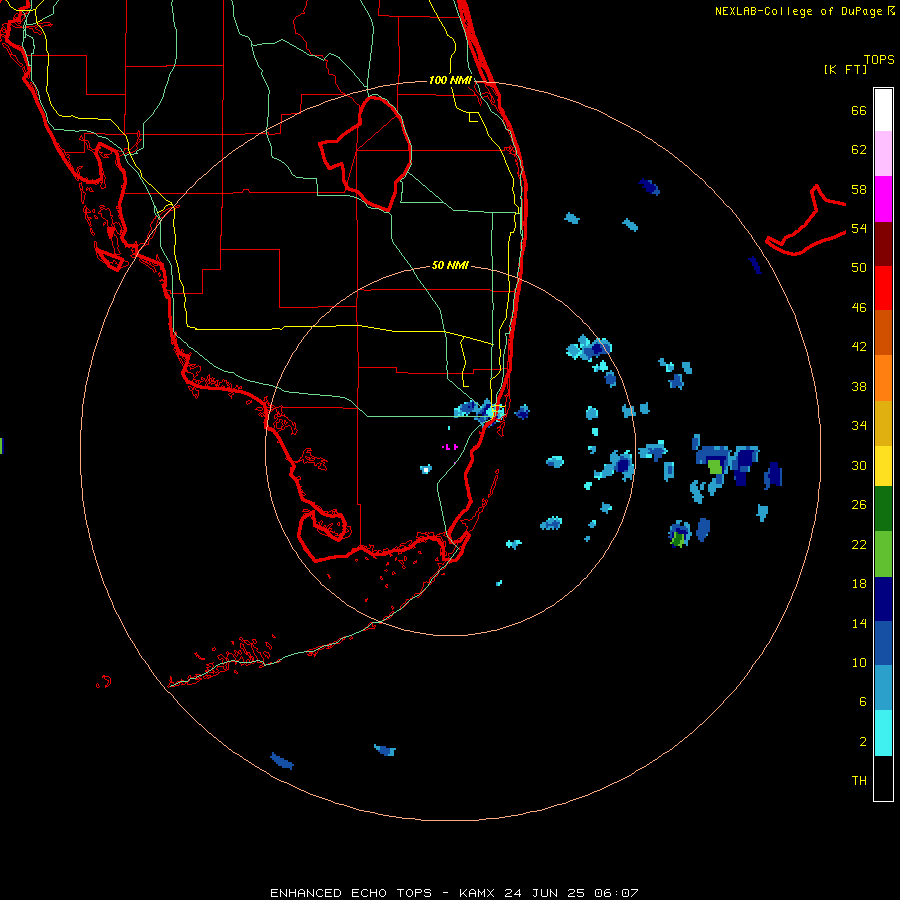Screen dimensions: 900x900
Task: Click the 'TOPS' legend heading
Action: pyautogui.click(x=879, y=60)
